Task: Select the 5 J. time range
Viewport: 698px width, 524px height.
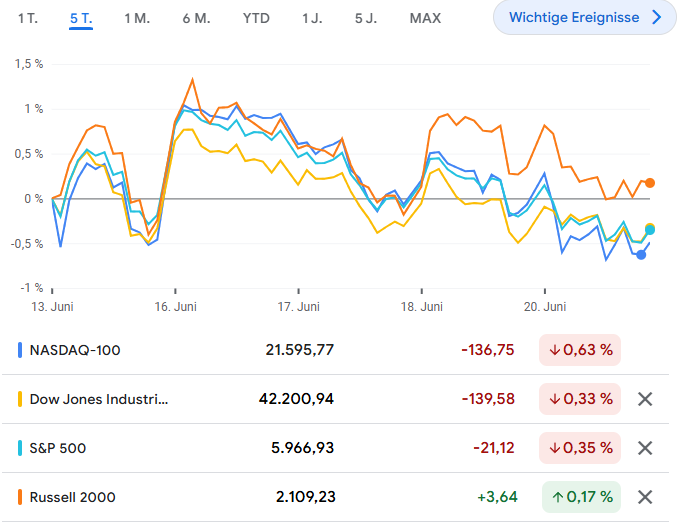Action: click(365, 18)
